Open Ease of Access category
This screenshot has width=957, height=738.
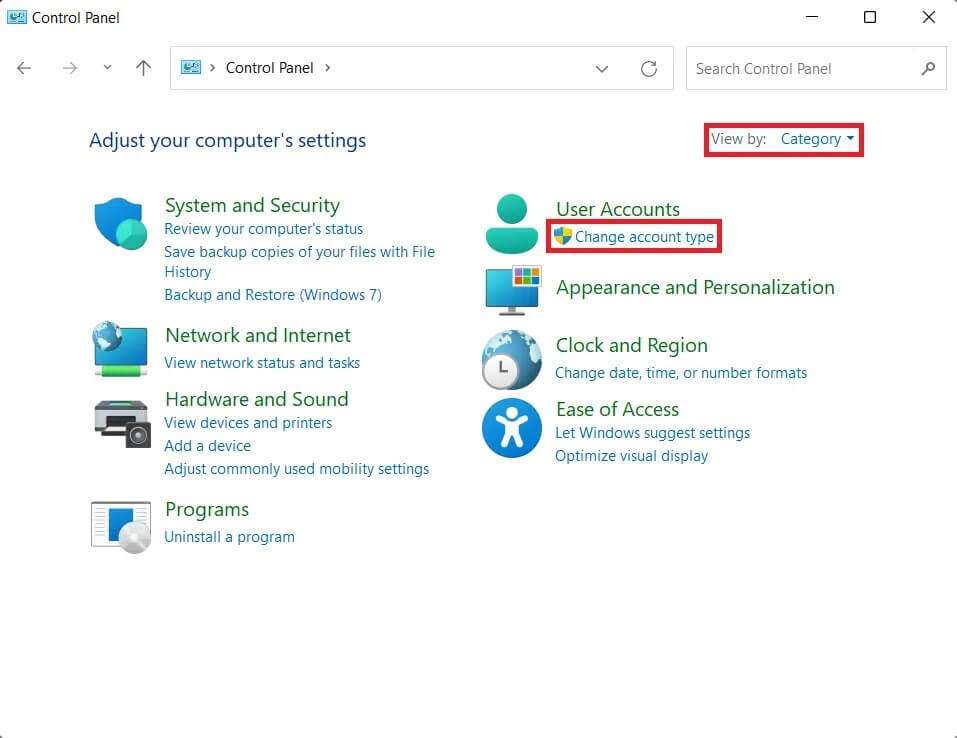(x=617, y=410)
